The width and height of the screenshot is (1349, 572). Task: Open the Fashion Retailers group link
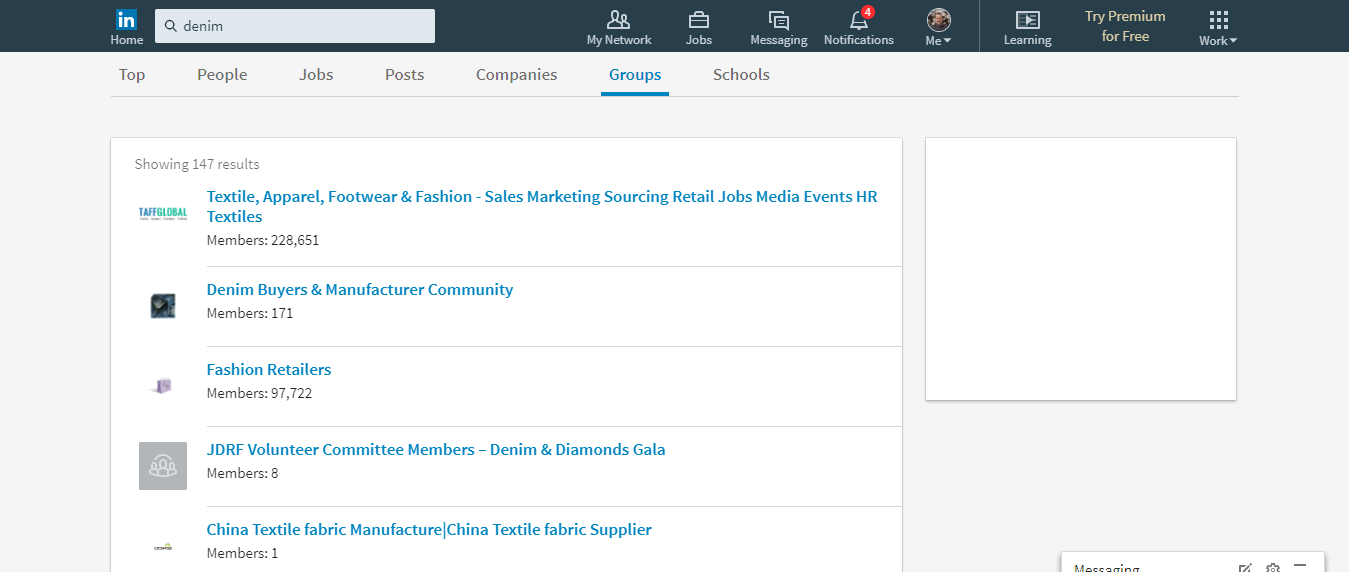pos(268,370)
